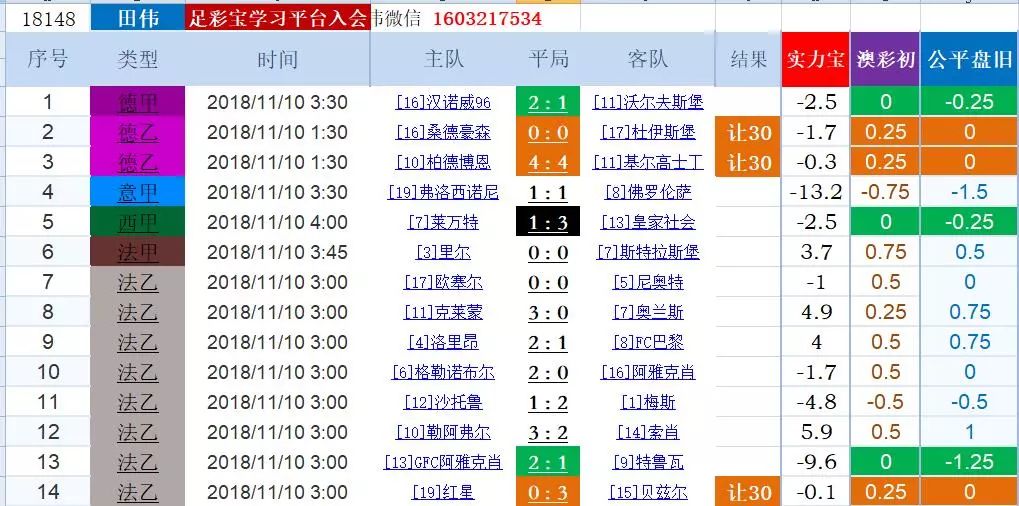1019x506 pixels.
Task: Click the 3:2 score in 勒阿弗尔 row
Action: pos(548,433)
